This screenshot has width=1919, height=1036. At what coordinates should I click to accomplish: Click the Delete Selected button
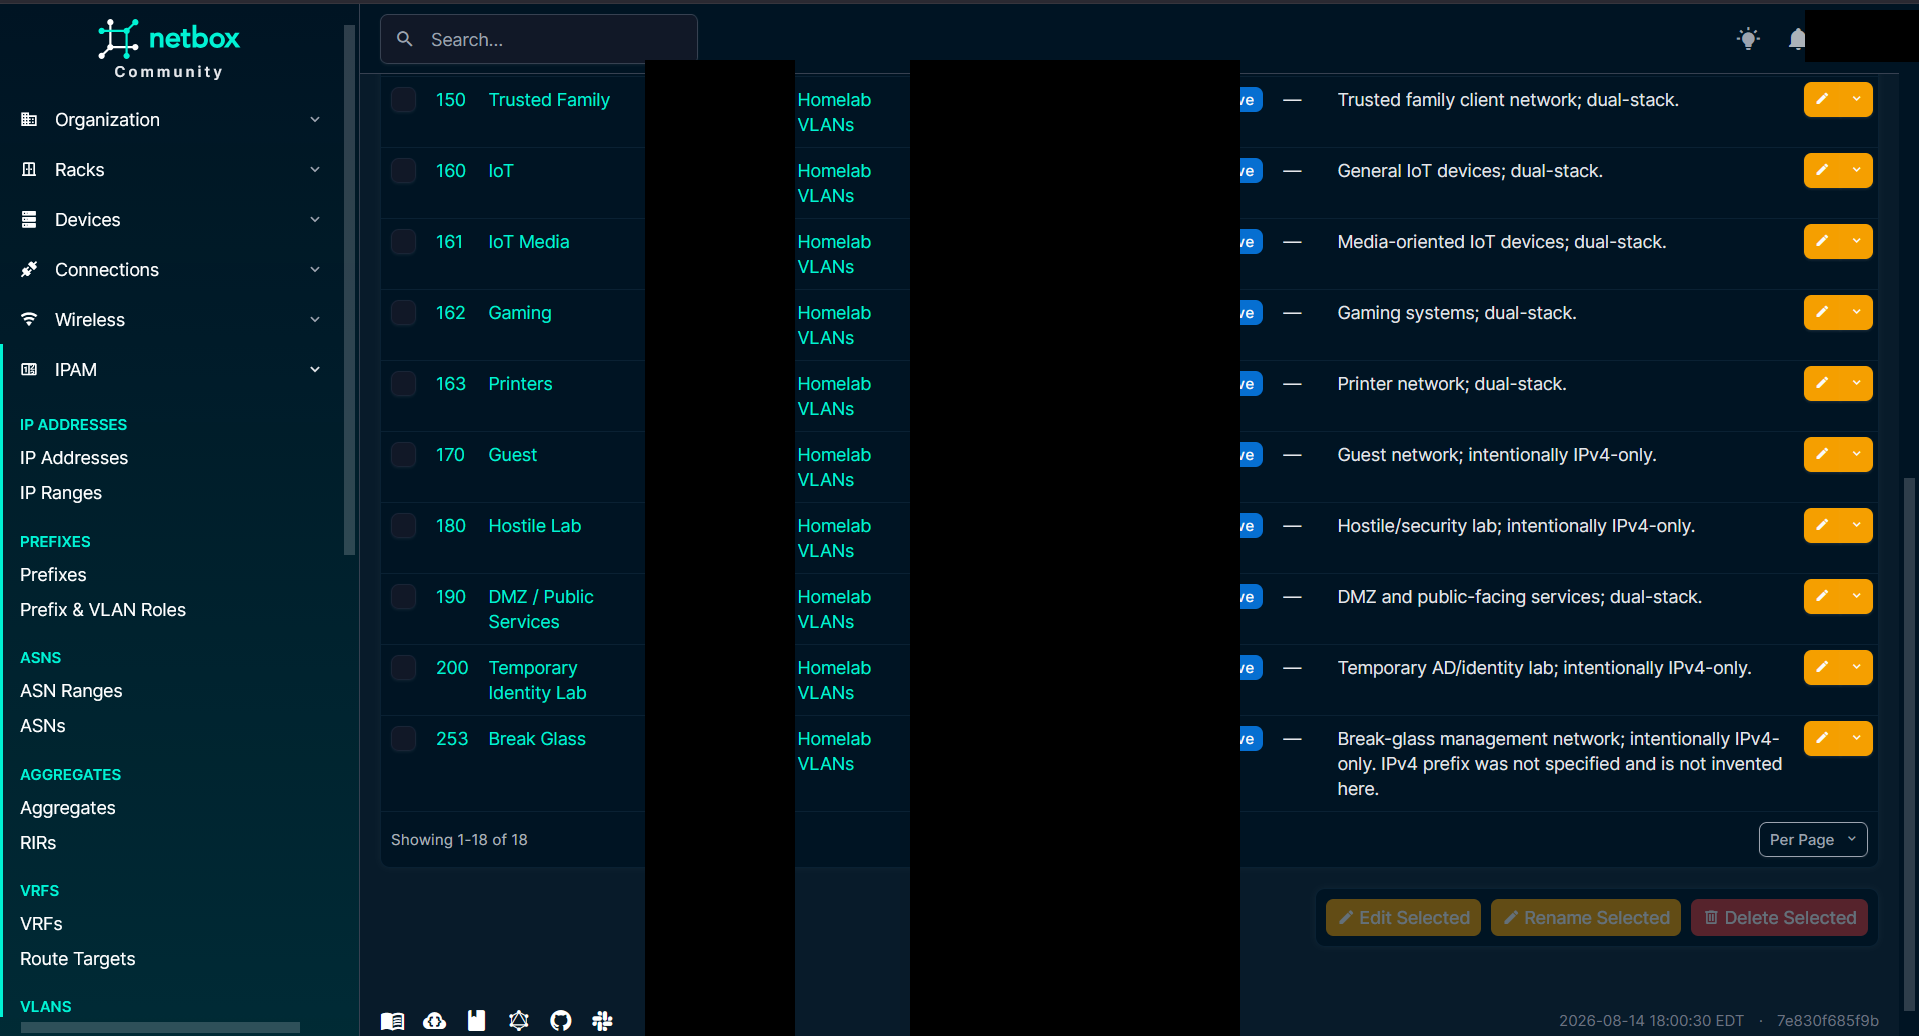[1779, 917]
